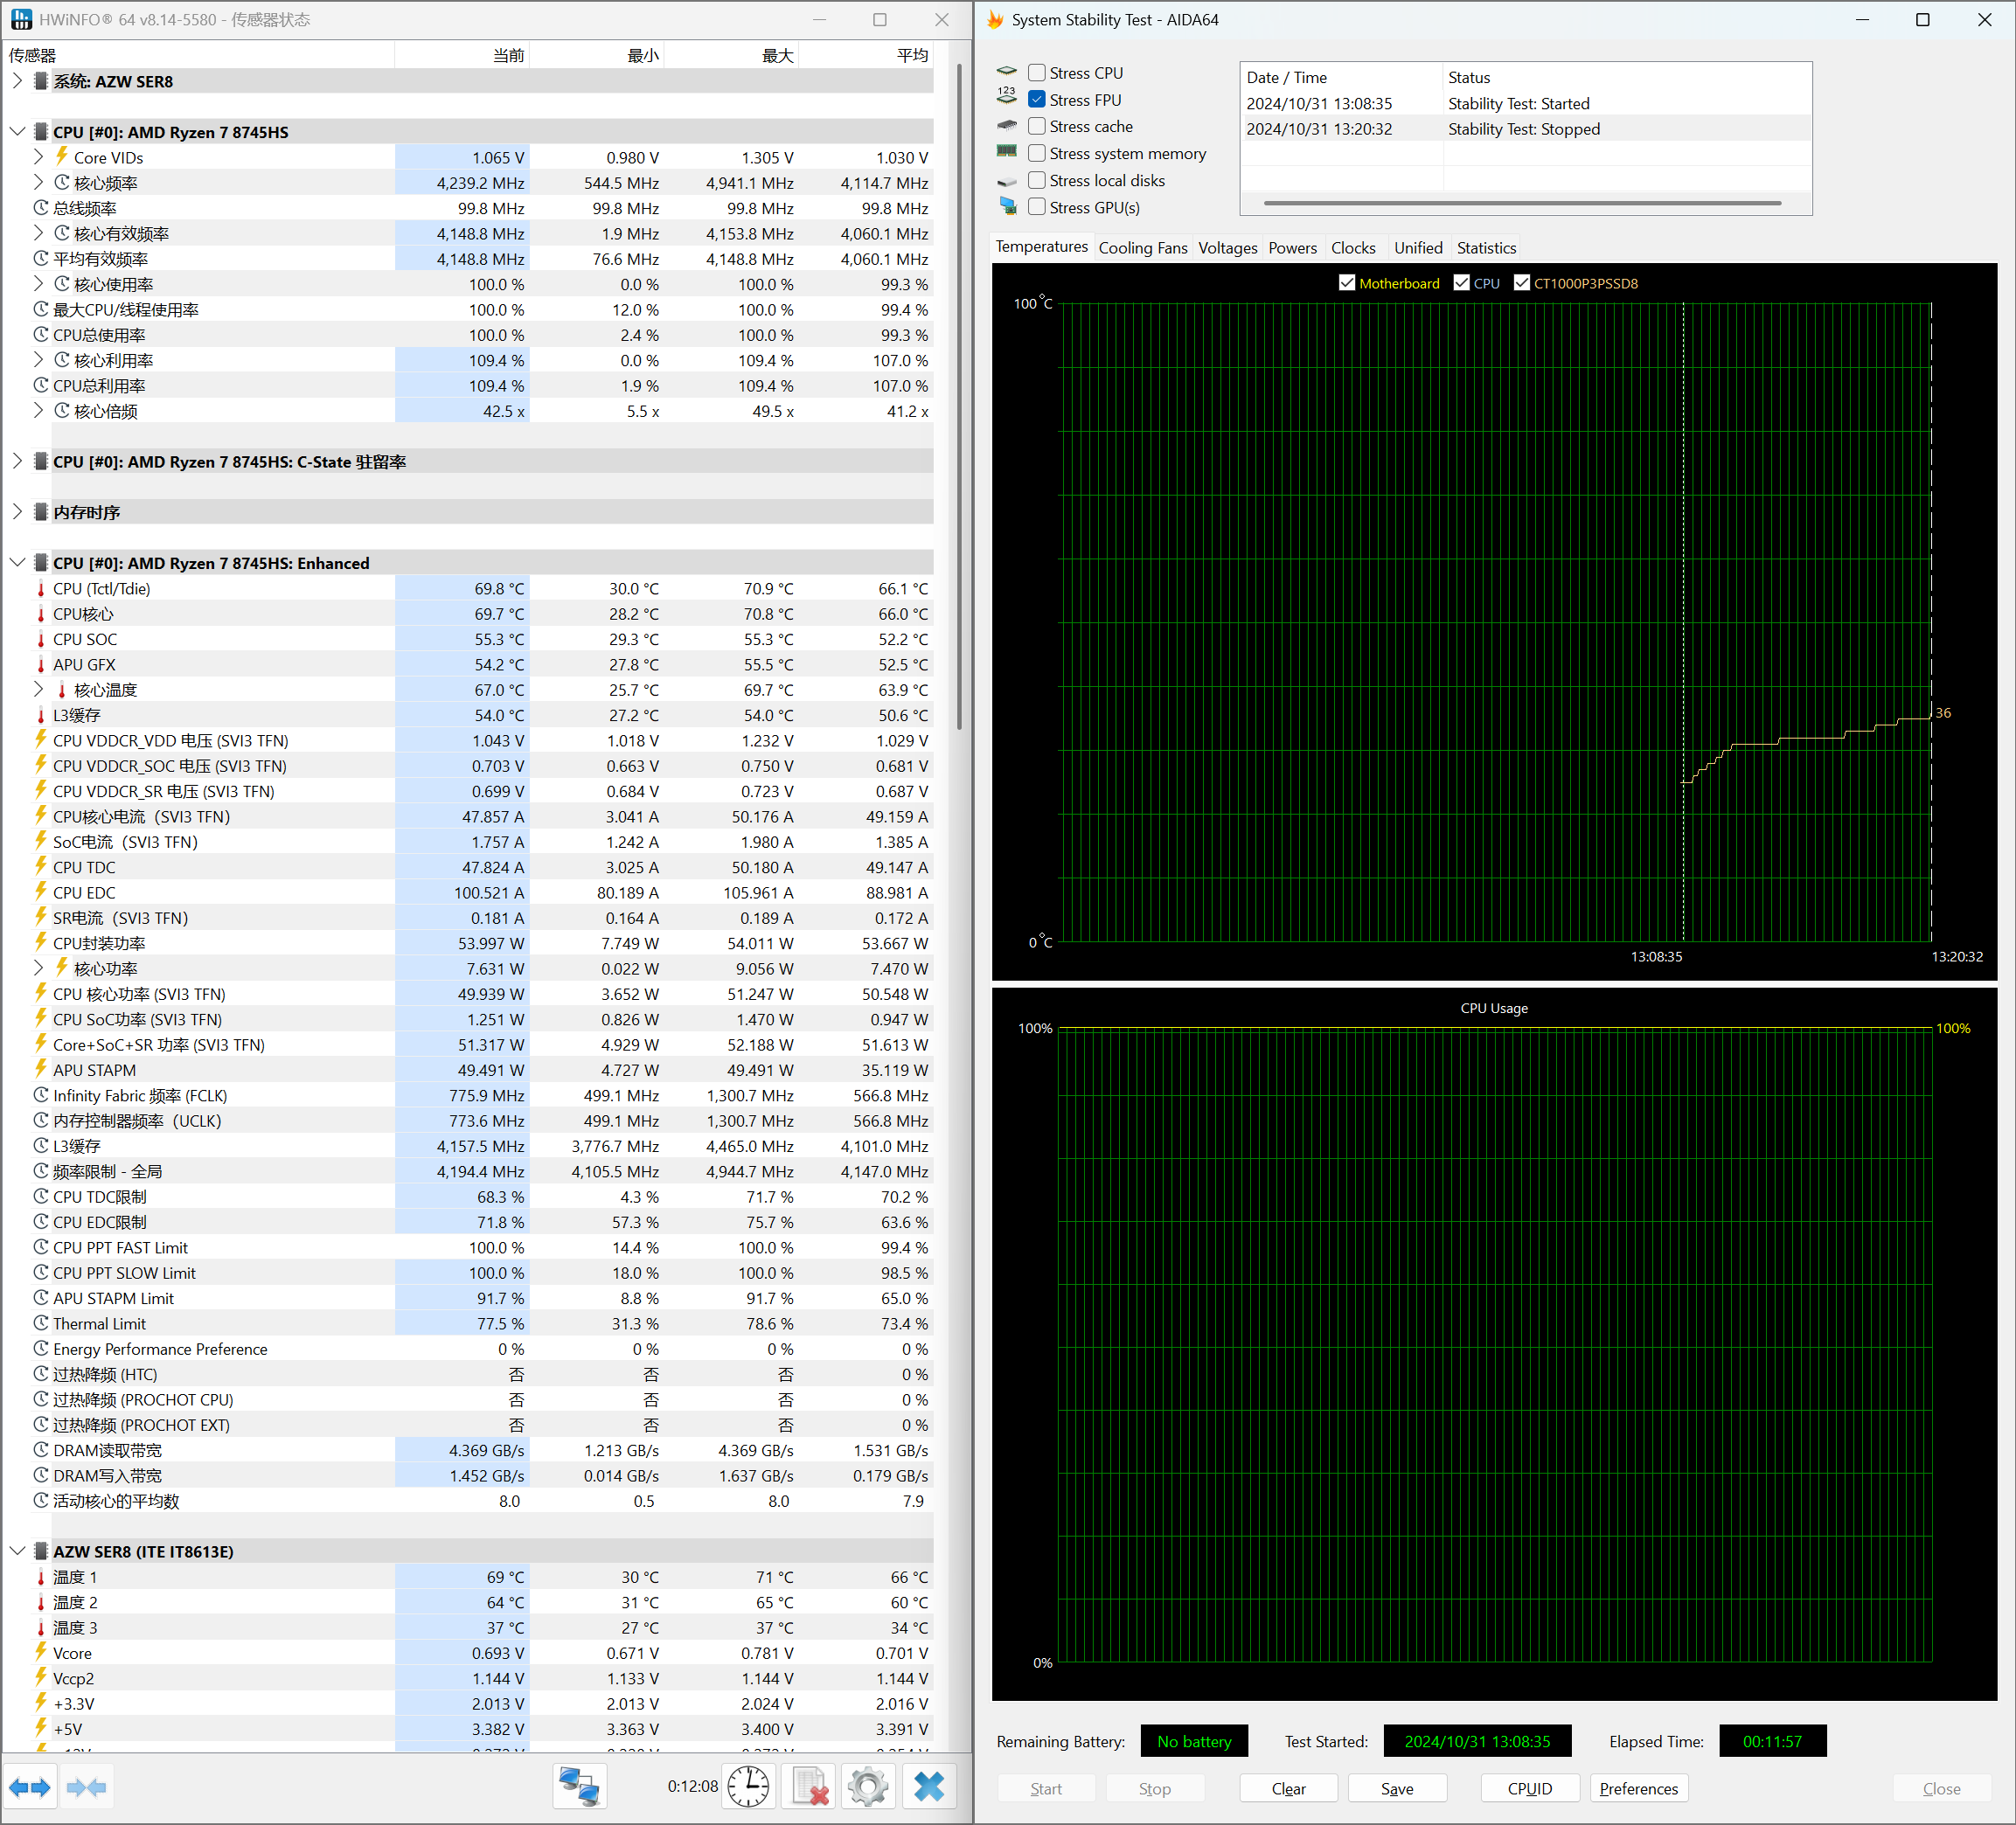Click the CPUID button

pos(1529,1789)
